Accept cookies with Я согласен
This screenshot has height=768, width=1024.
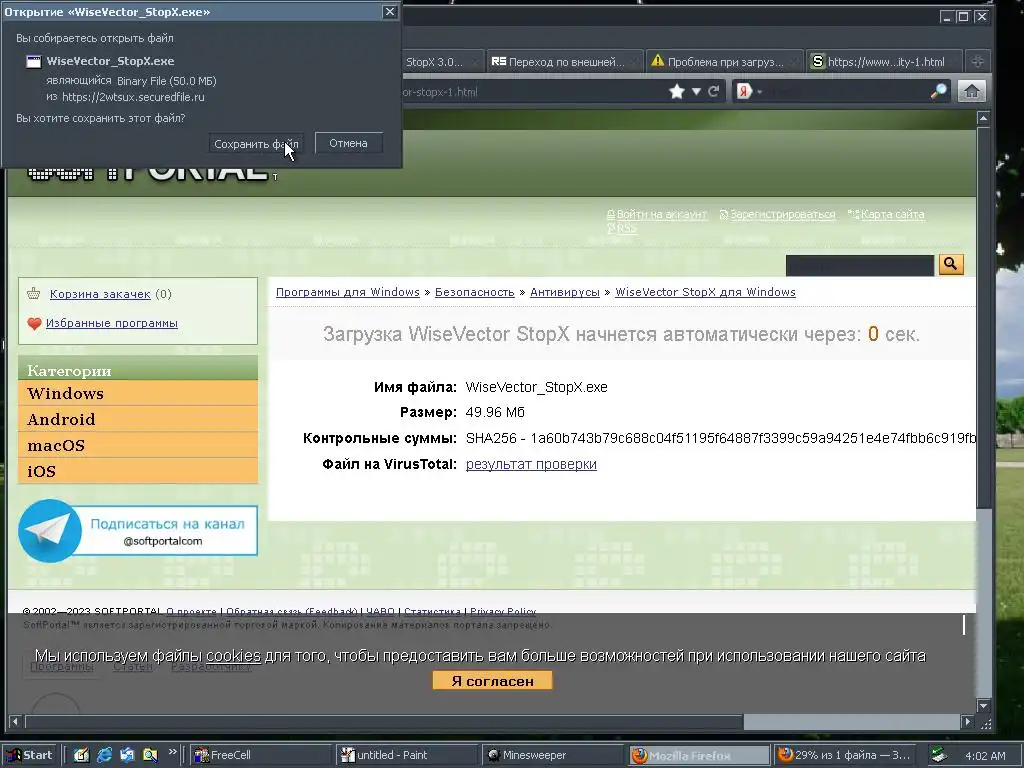[x=492, y=680]
